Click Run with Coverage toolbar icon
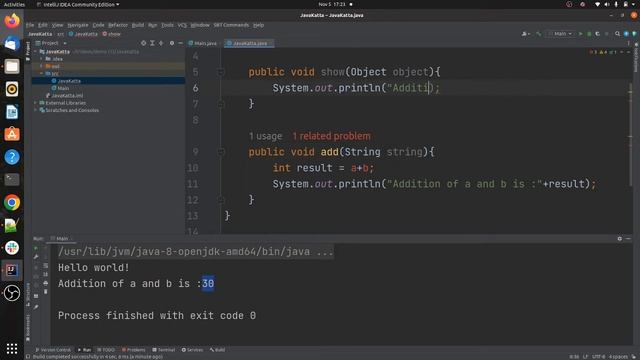The image size is (640, 360). click(598, 34)
